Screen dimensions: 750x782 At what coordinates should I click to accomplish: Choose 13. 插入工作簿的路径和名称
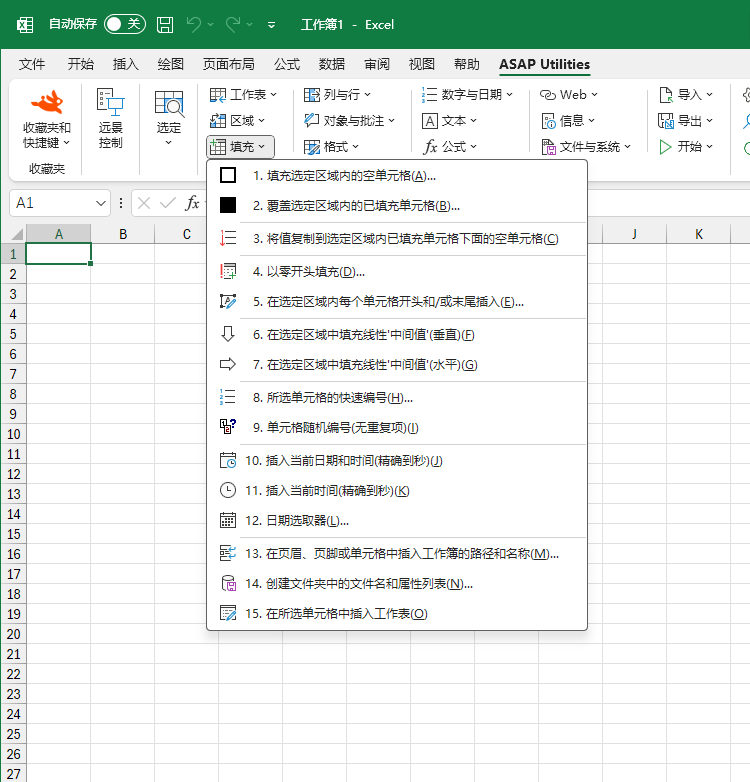point(397,554)
